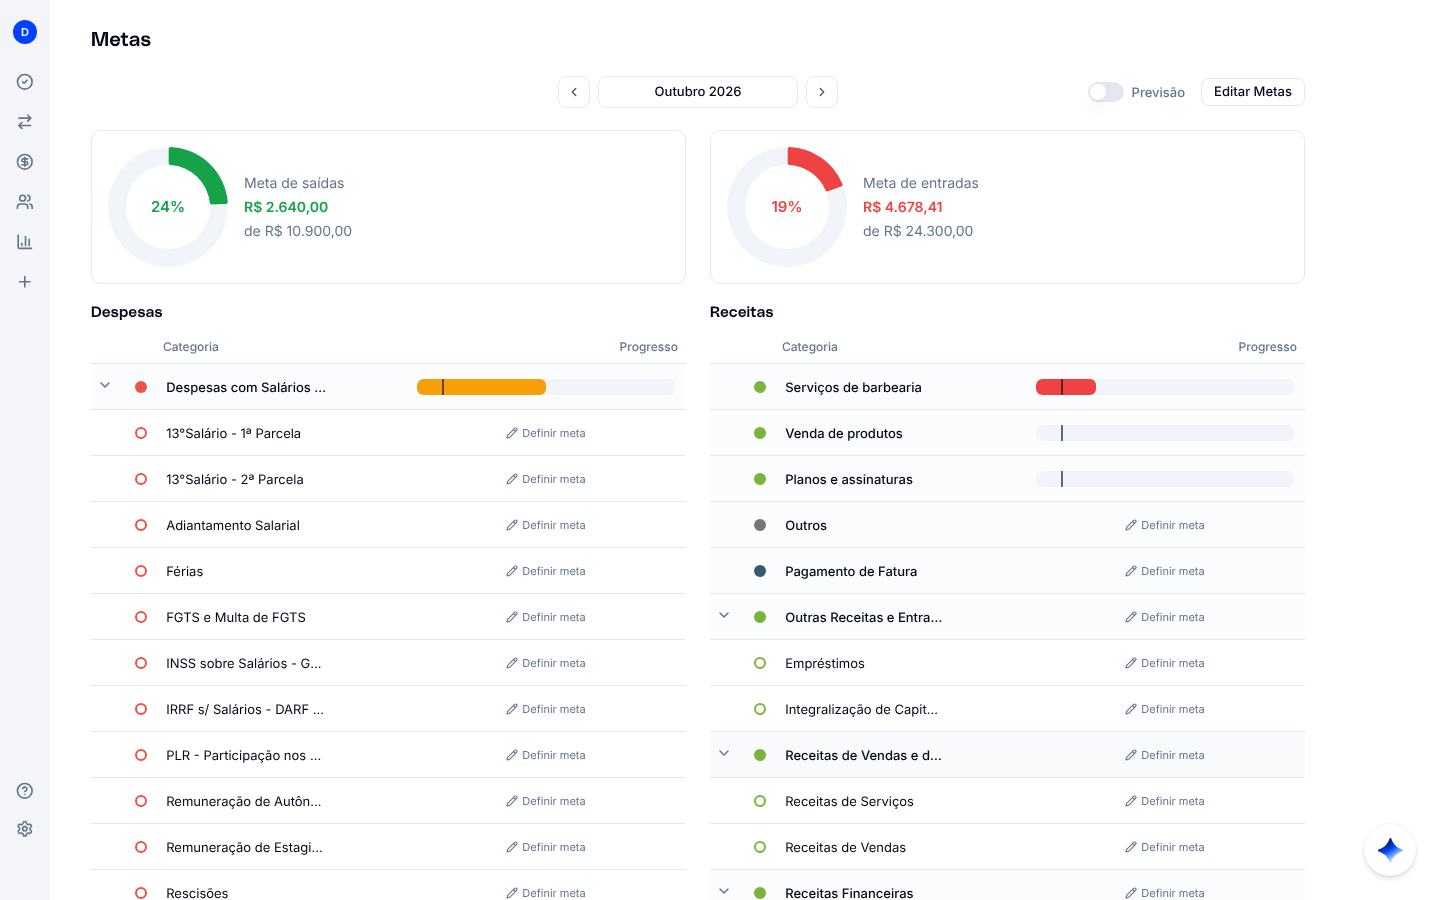Open the dollar coin sidebar icon
Image resolution: width=1440 pixels, height=900 pixels.
coord(25,162)
